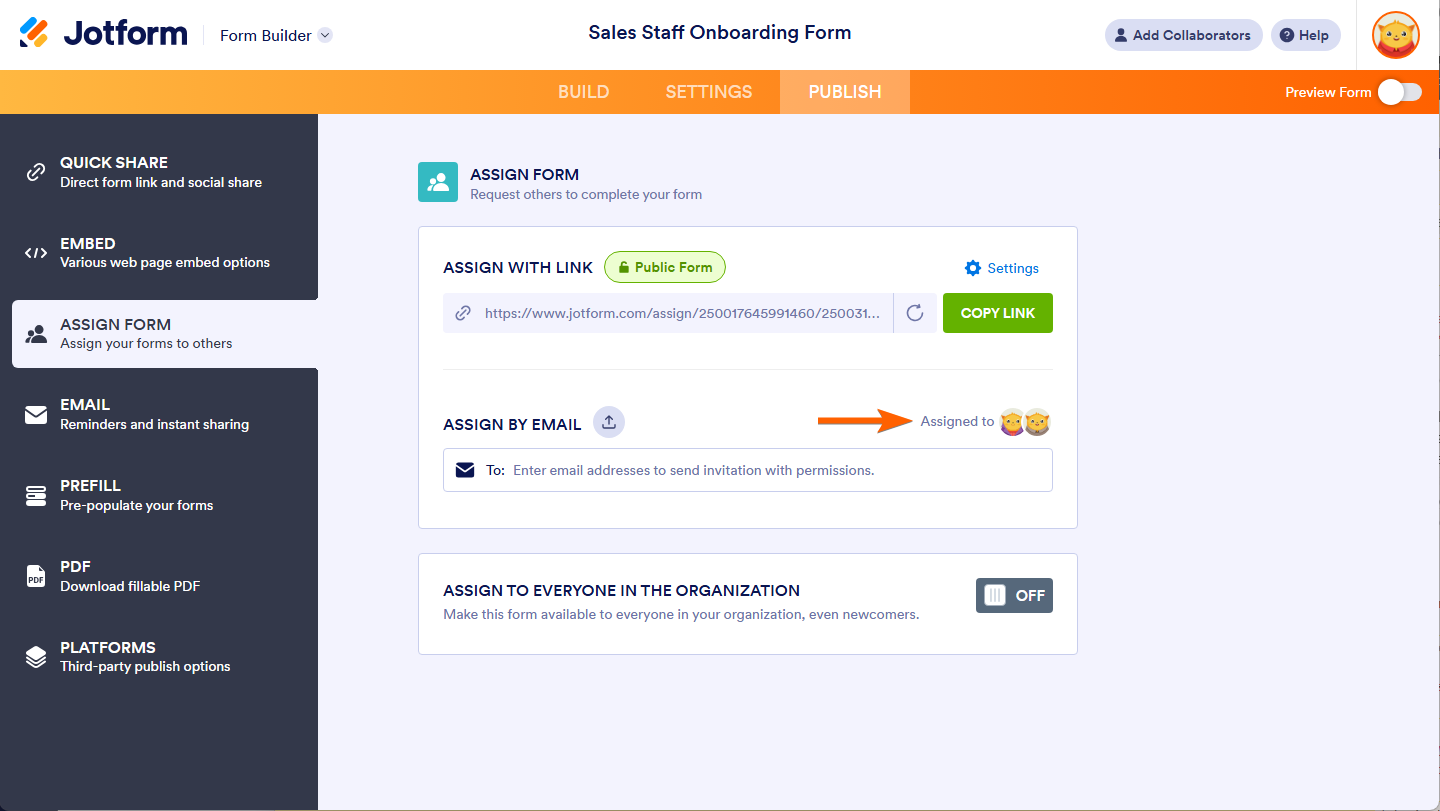Open the assign link Settings
Image resolution: width=1440 pixels, height=811 pixels.
[1002, 268]
